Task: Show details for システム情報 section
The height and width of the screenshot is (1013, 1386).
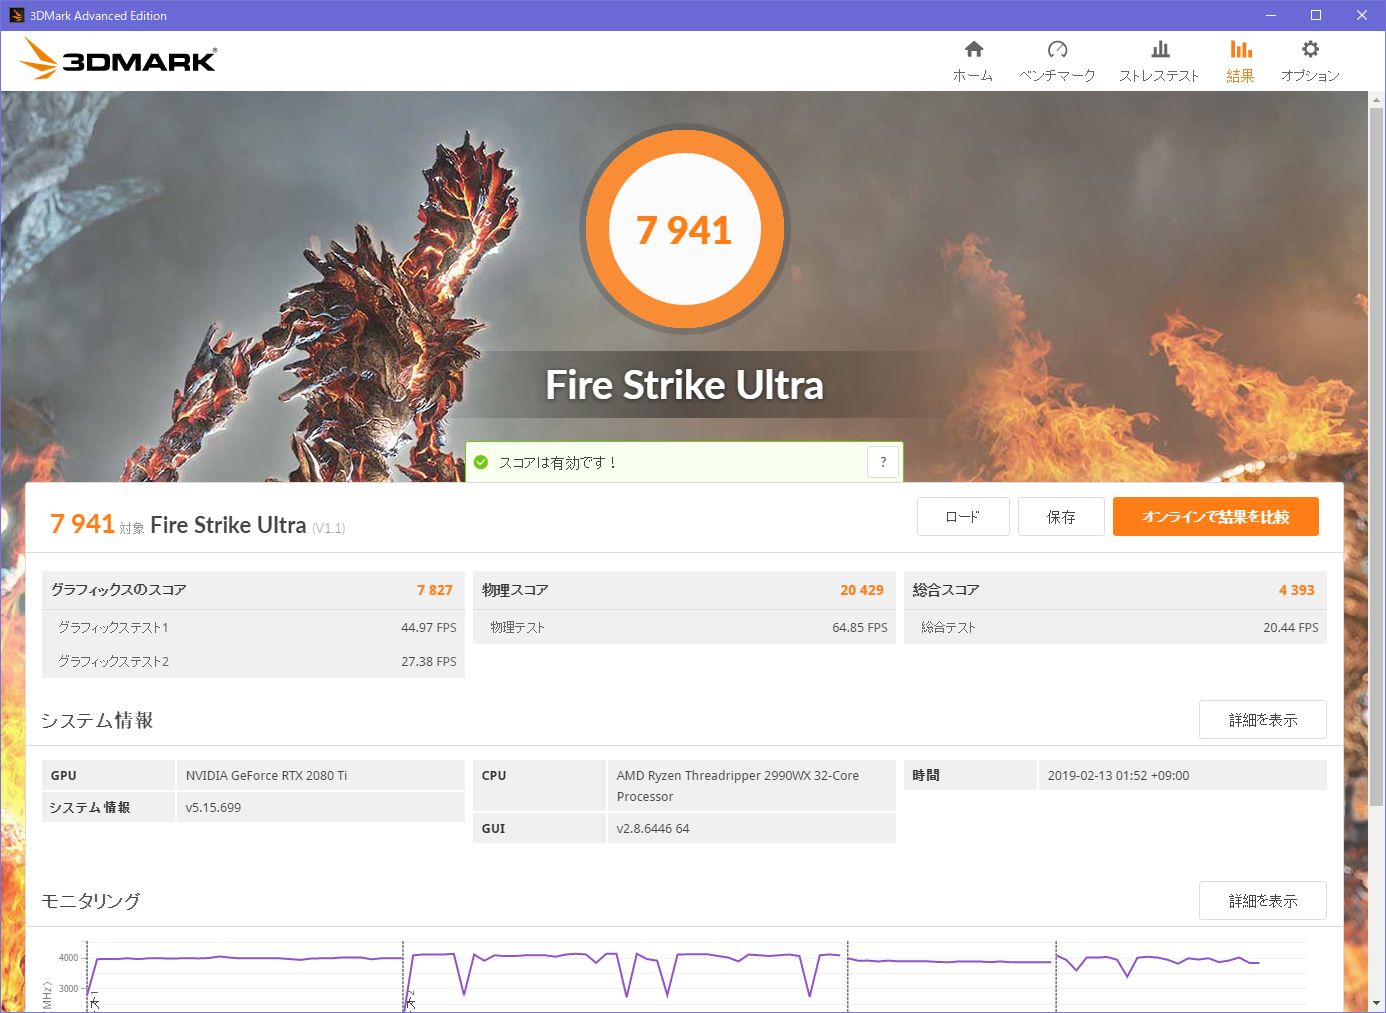Action: click(1262, 720)
